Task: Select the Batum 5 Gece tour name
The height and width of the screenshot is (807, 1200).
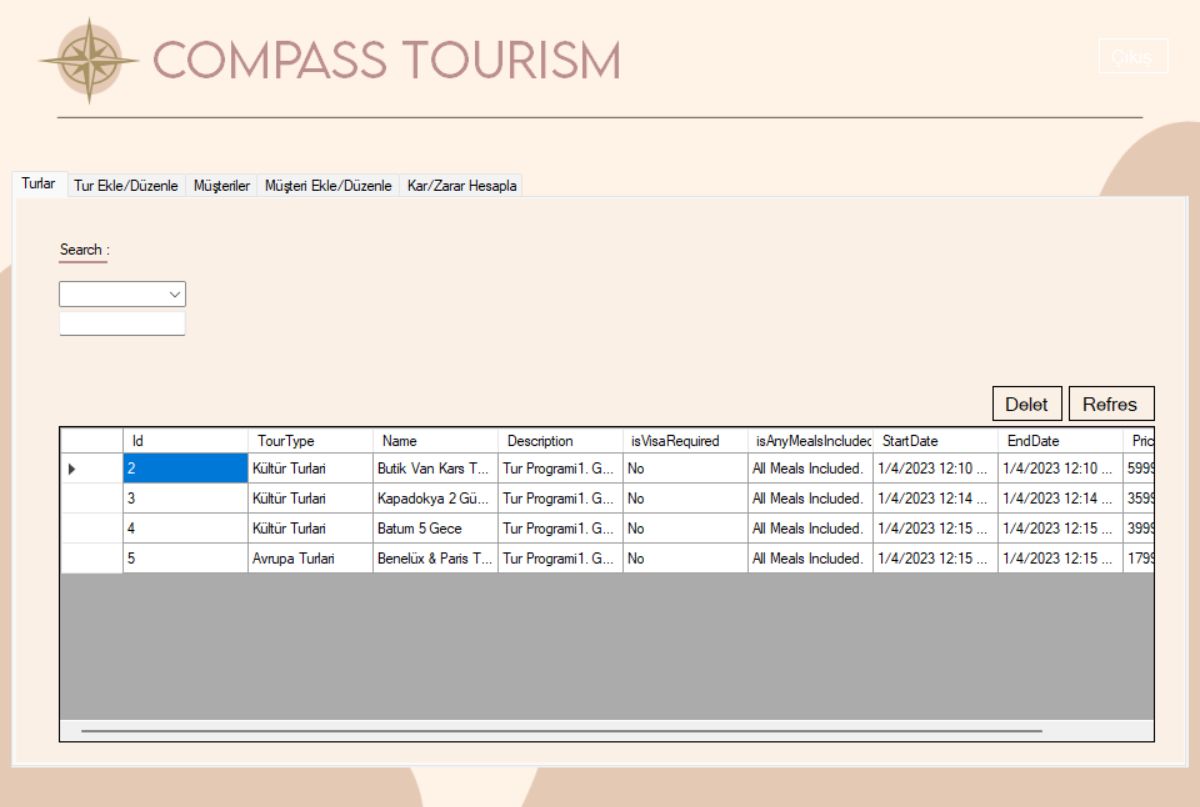Action: [435, 528]
